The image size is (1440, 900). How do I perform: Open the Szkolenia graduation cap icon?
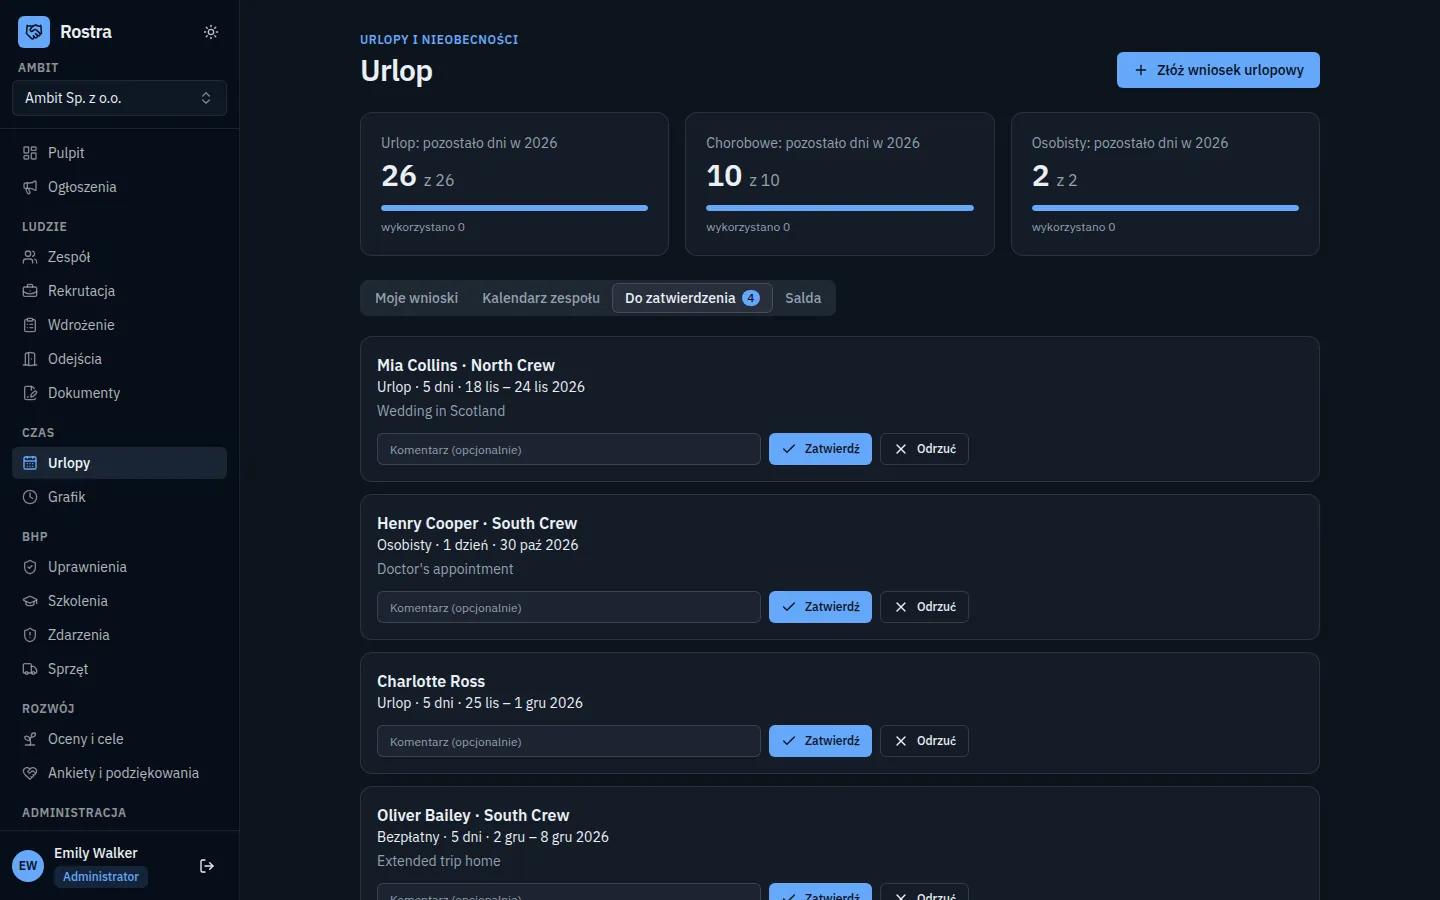tap(30, 601)
